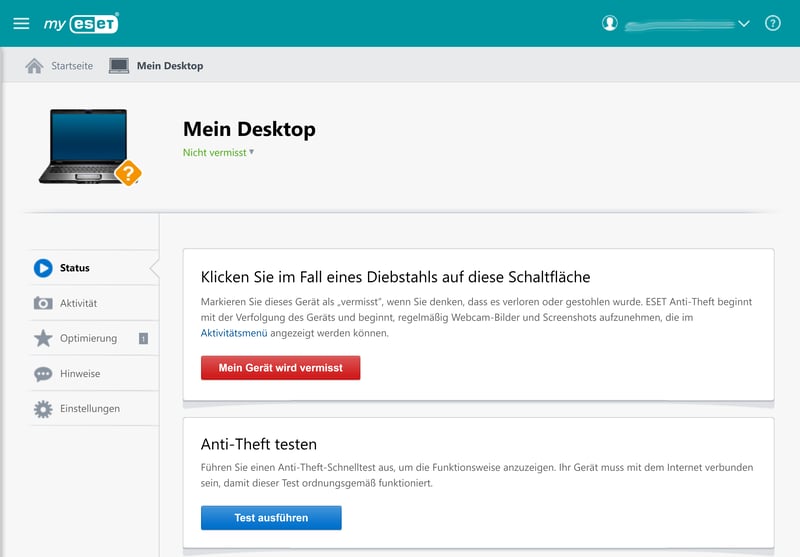Click the home icon in breadcrumb
Screen dimensions: 800x557
tap(34, 66)
